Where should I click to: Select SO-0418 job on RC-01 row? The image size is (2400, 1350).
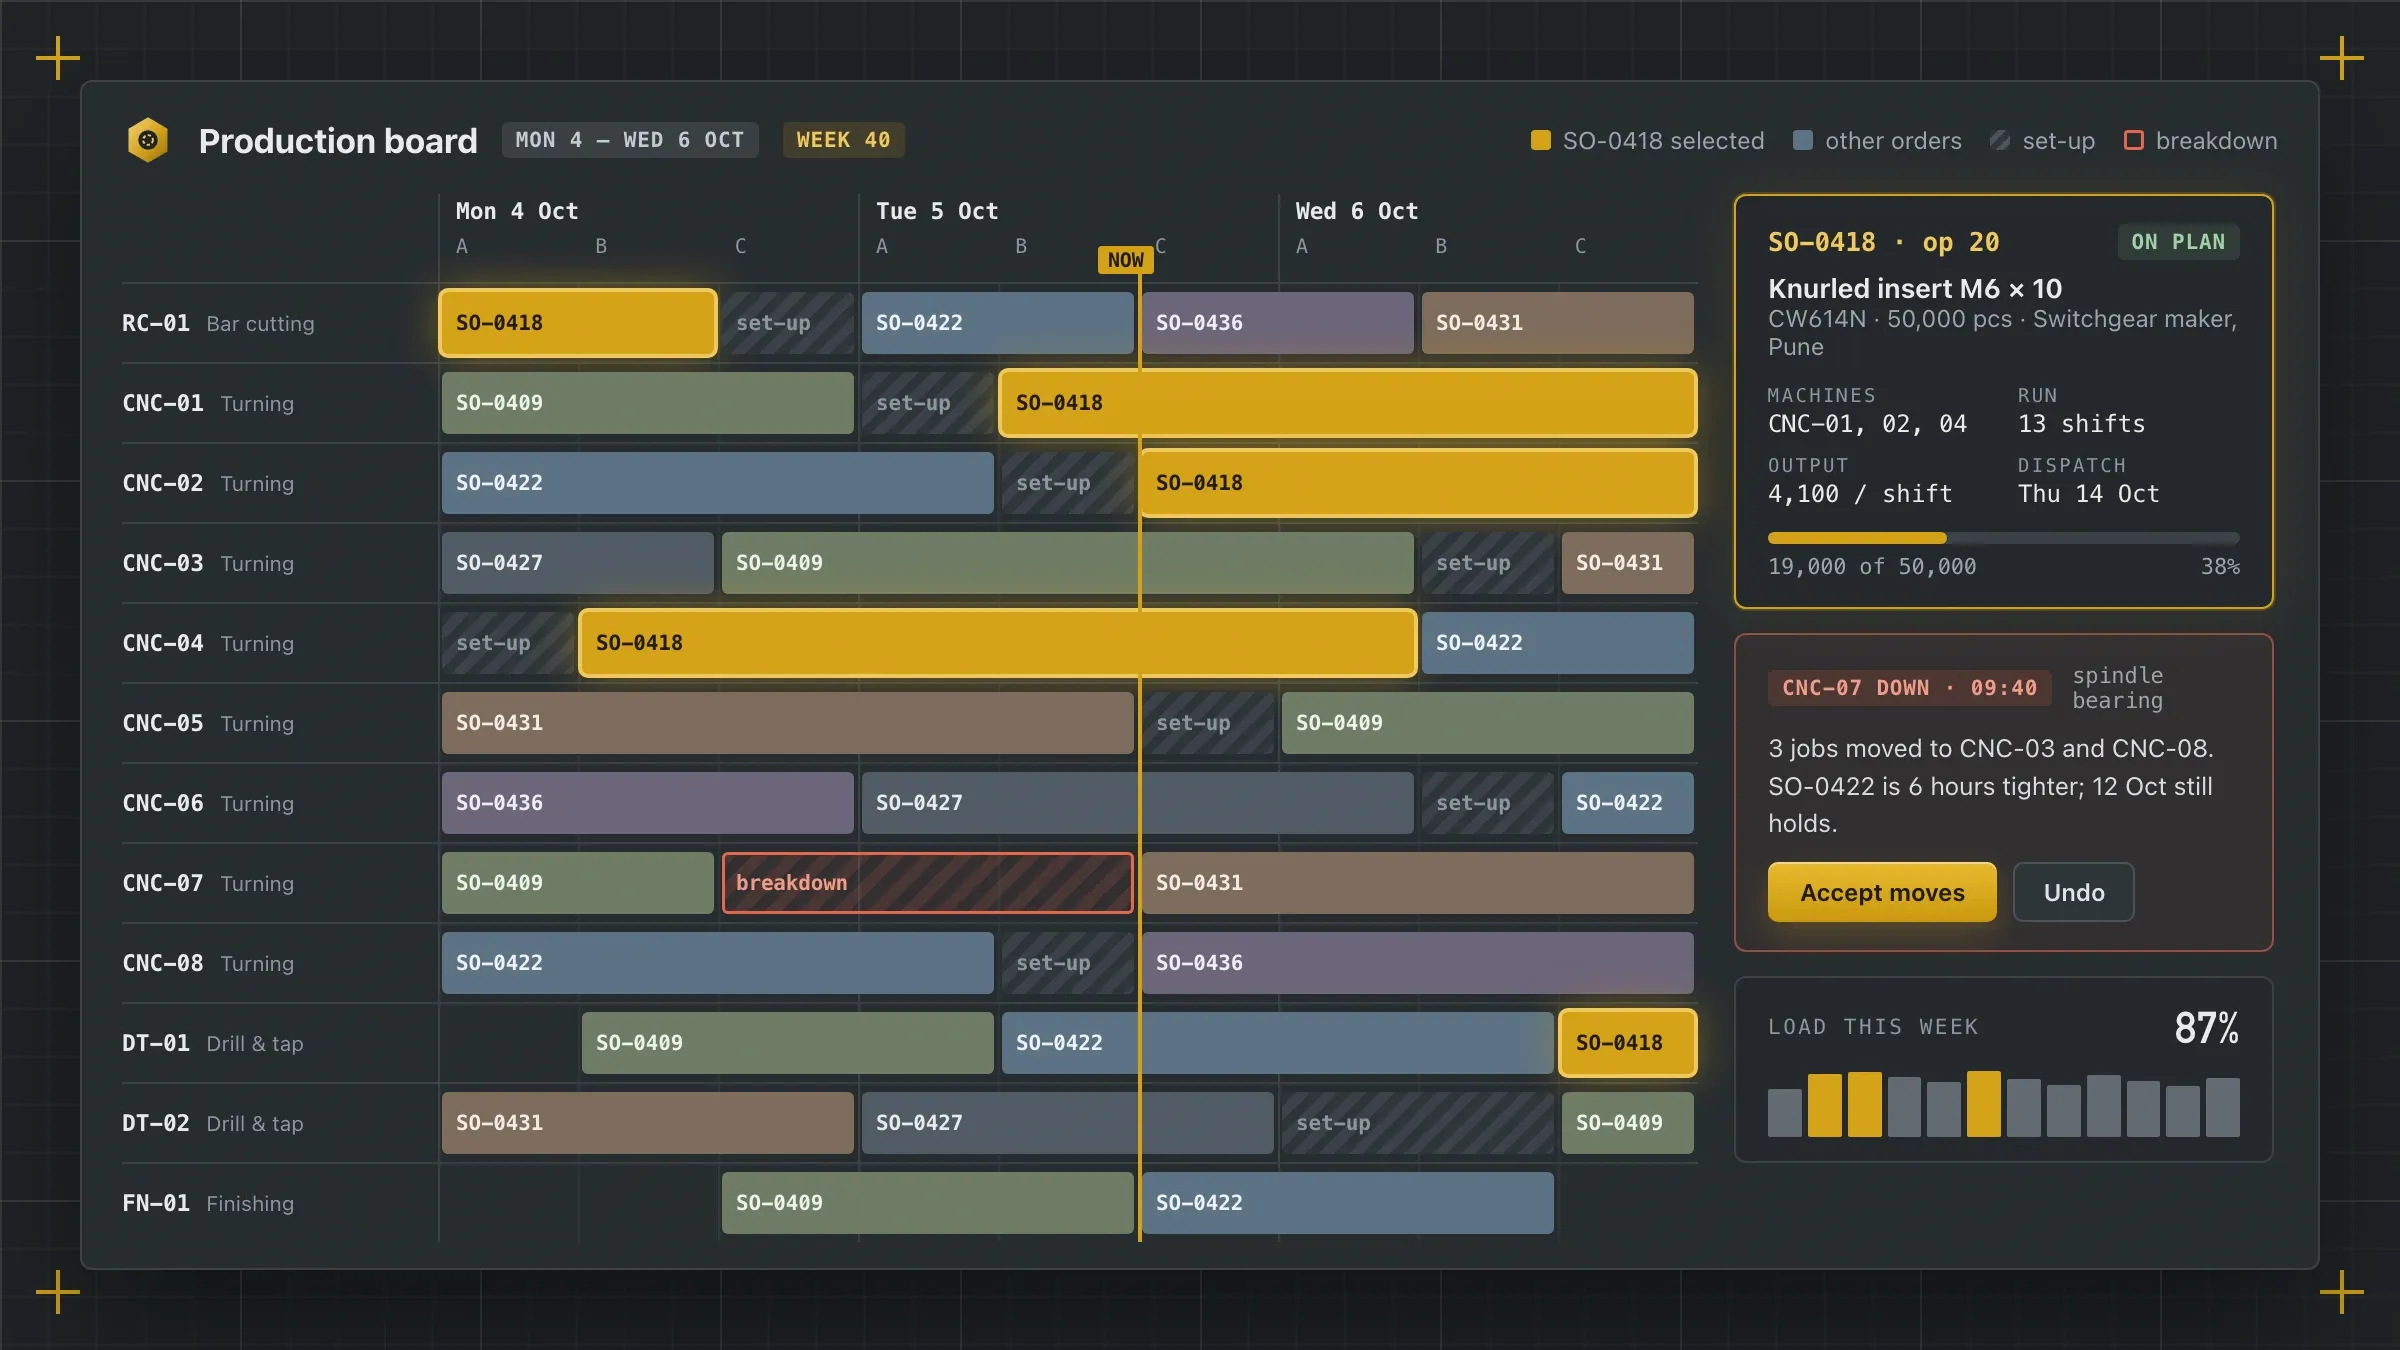pos(578,323)
